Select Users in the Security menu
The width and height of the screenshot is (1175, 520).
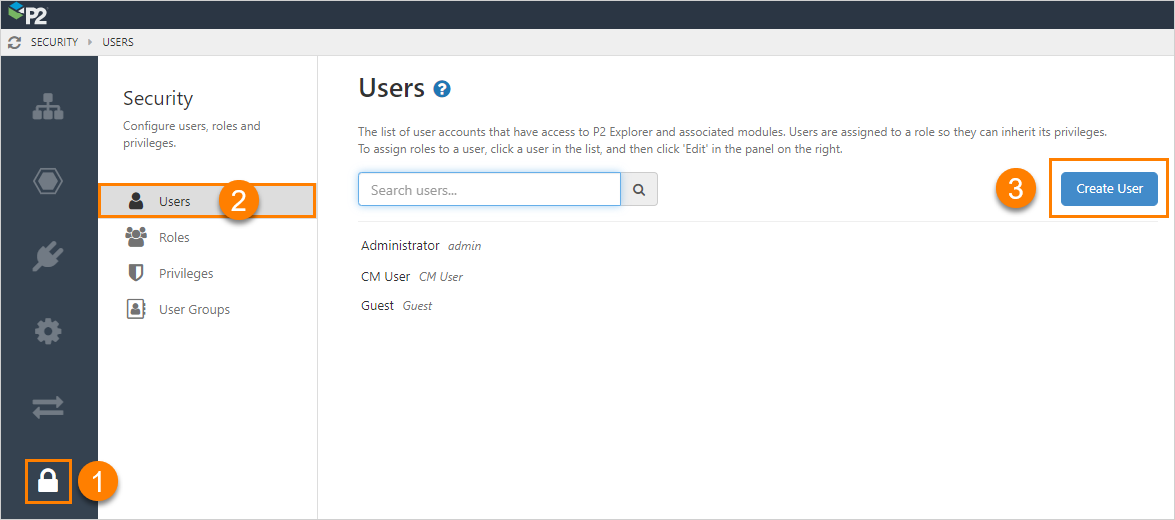point(174,201)
